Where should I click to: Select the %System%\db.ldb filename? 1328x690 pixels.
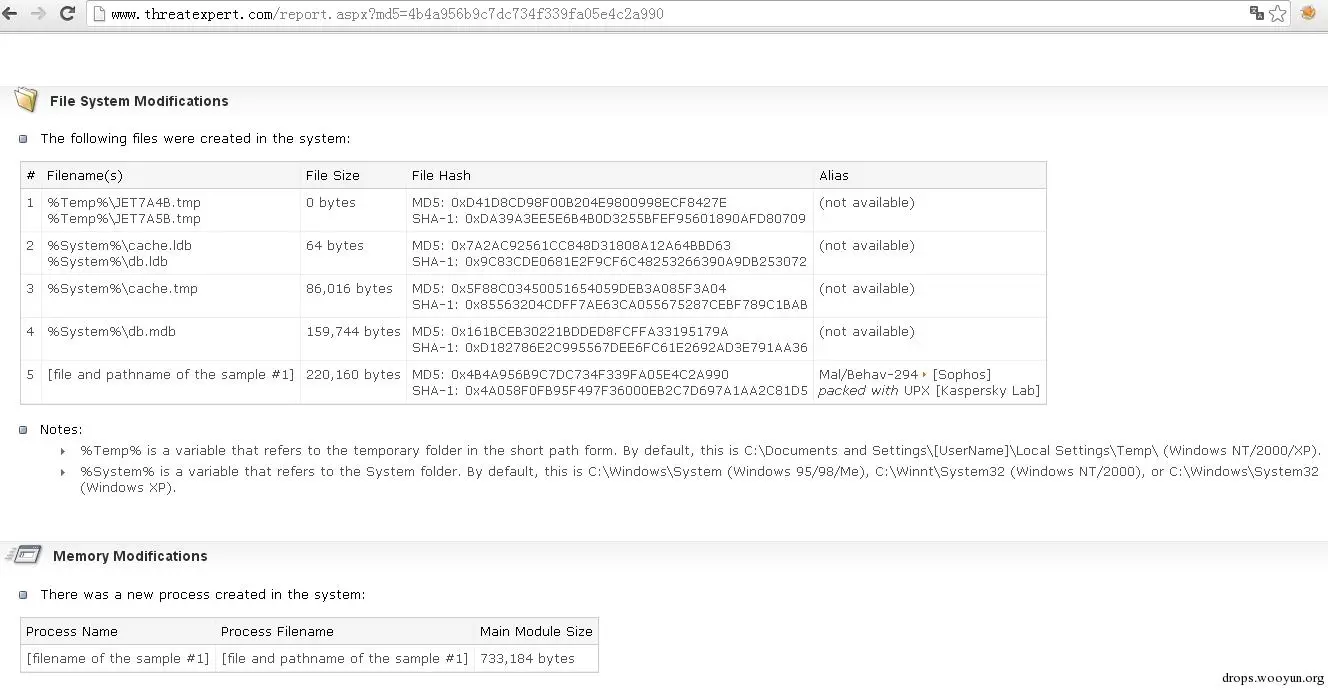[x=107, y=262]
